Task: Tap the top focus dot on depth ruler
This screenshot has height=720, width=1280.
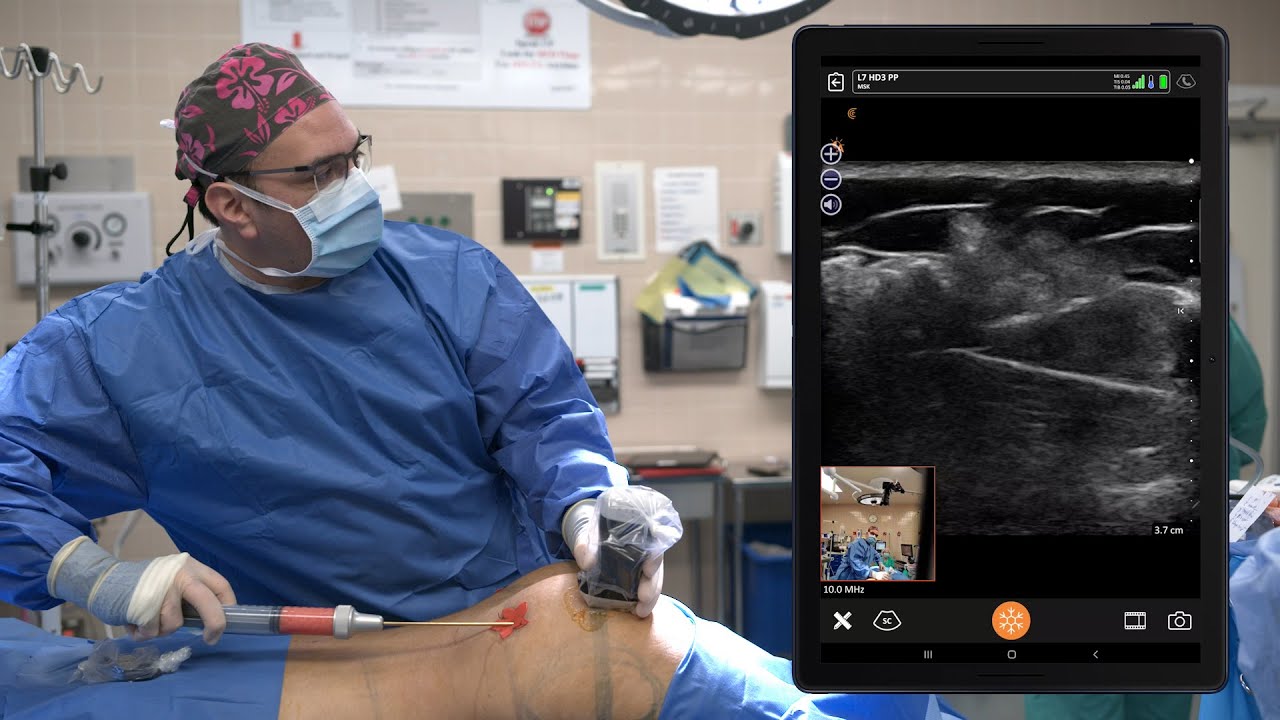Action: [1192, 161]
